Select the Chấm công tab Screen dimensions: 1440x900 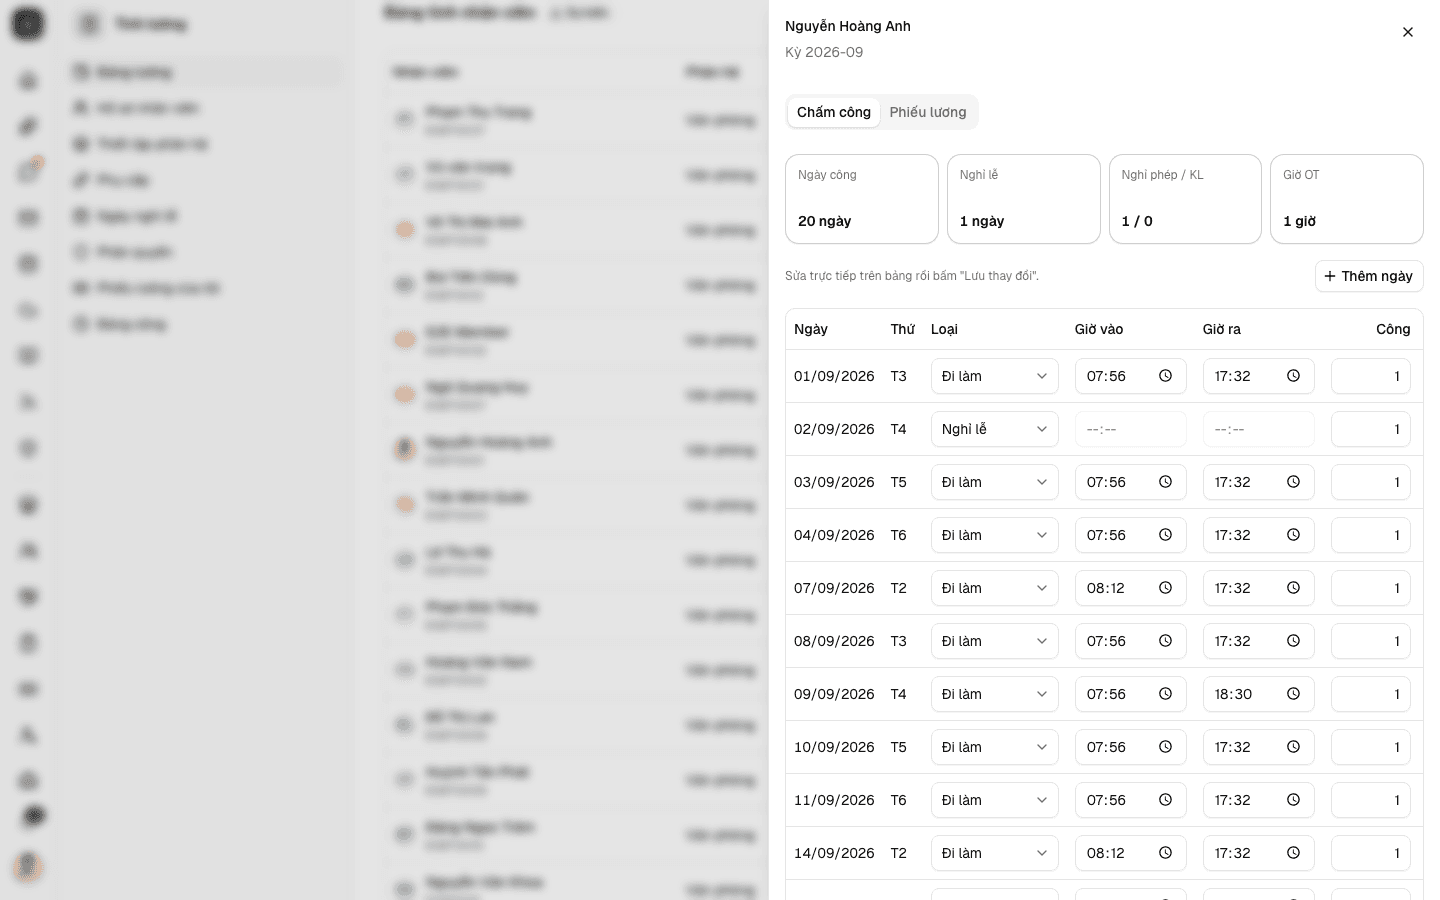[x=834, y=112]
